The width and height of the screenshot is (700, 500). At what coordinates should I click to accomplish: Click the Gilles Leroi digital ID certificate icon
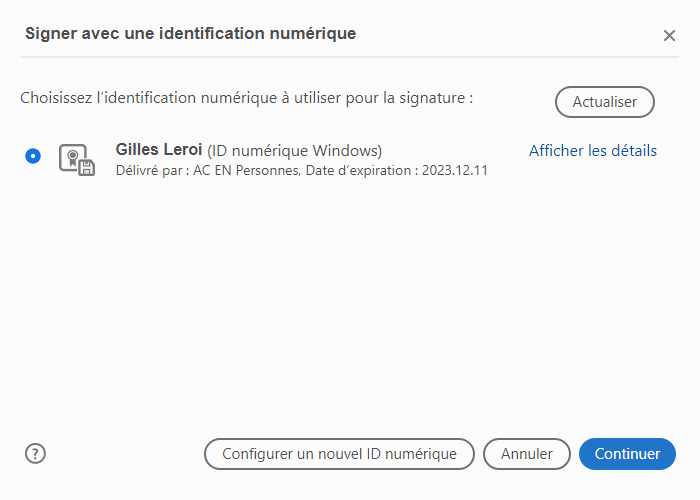click(x=77, y=160)
